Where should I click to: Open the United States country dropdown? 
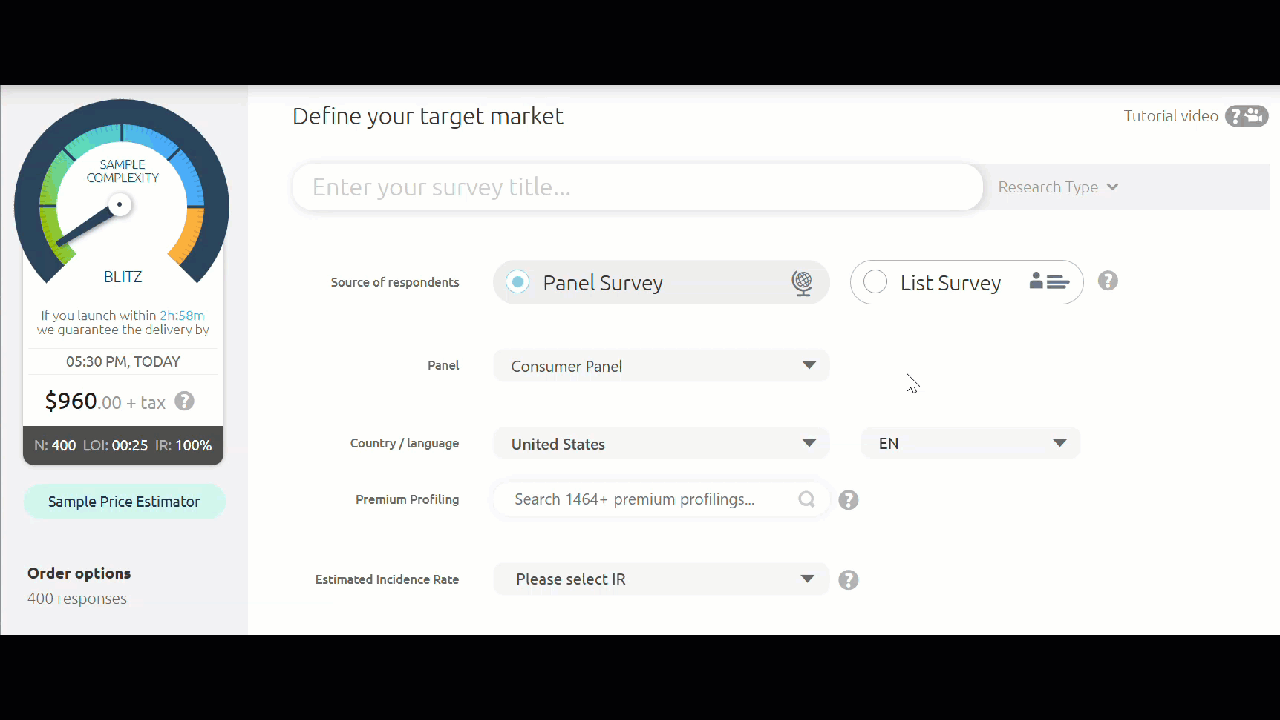(x=662, y=444)
